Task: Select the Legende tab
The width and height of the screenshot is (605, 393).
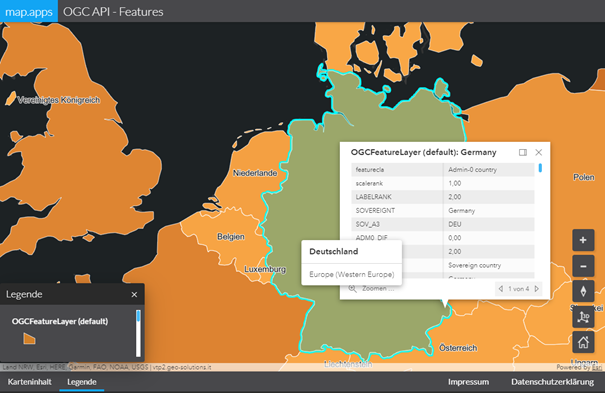Action: pyautogui.click(x=82, y=382)
